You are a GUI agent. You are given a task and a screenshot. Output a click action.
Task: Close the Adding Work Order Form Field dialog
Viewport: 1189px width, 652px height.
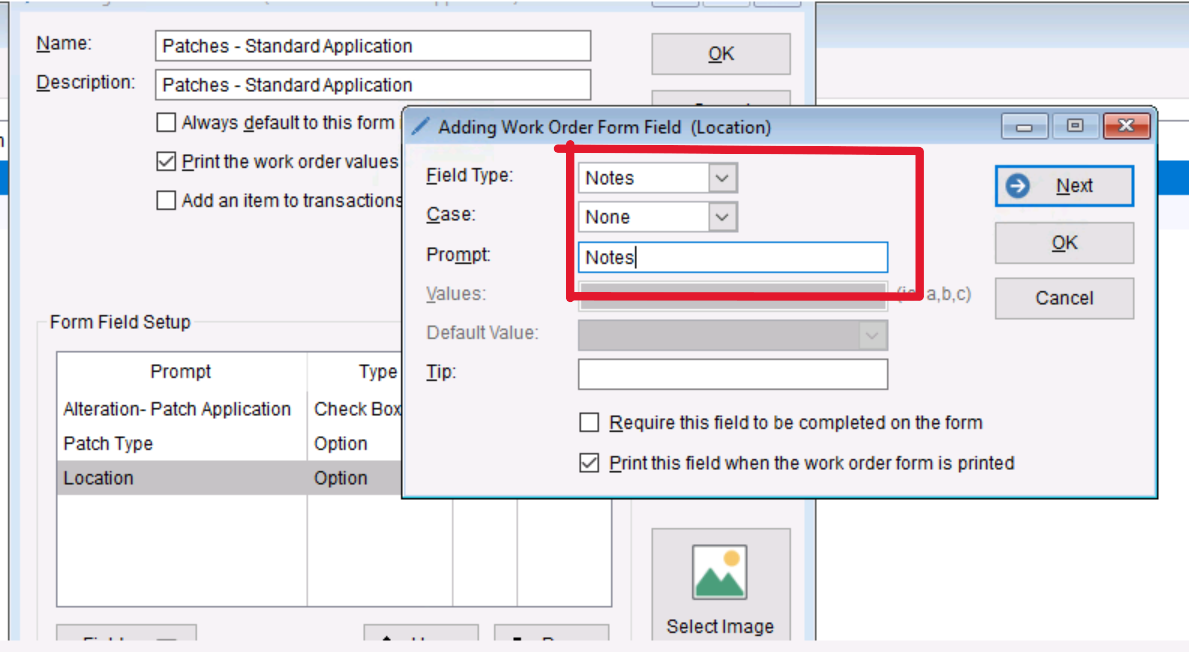coord(1126,127)
